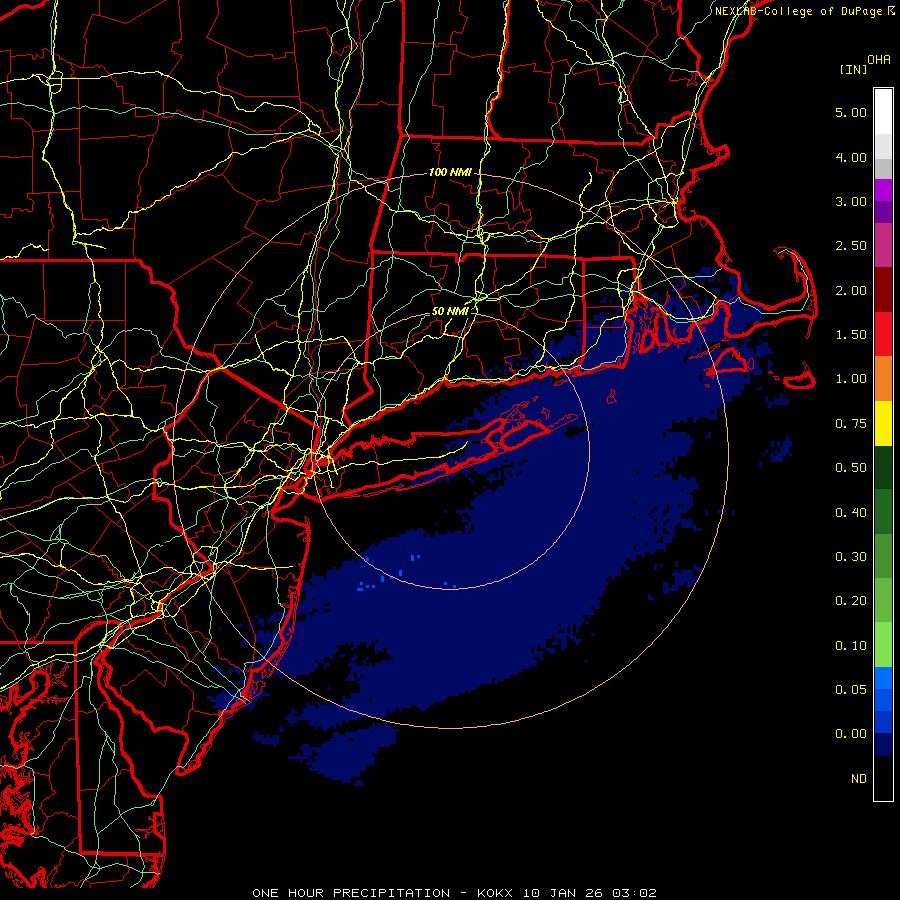This screenshot has height=900, width=900.
Task: Click the 0.05 legend value
Action: [x=851, y=690]
